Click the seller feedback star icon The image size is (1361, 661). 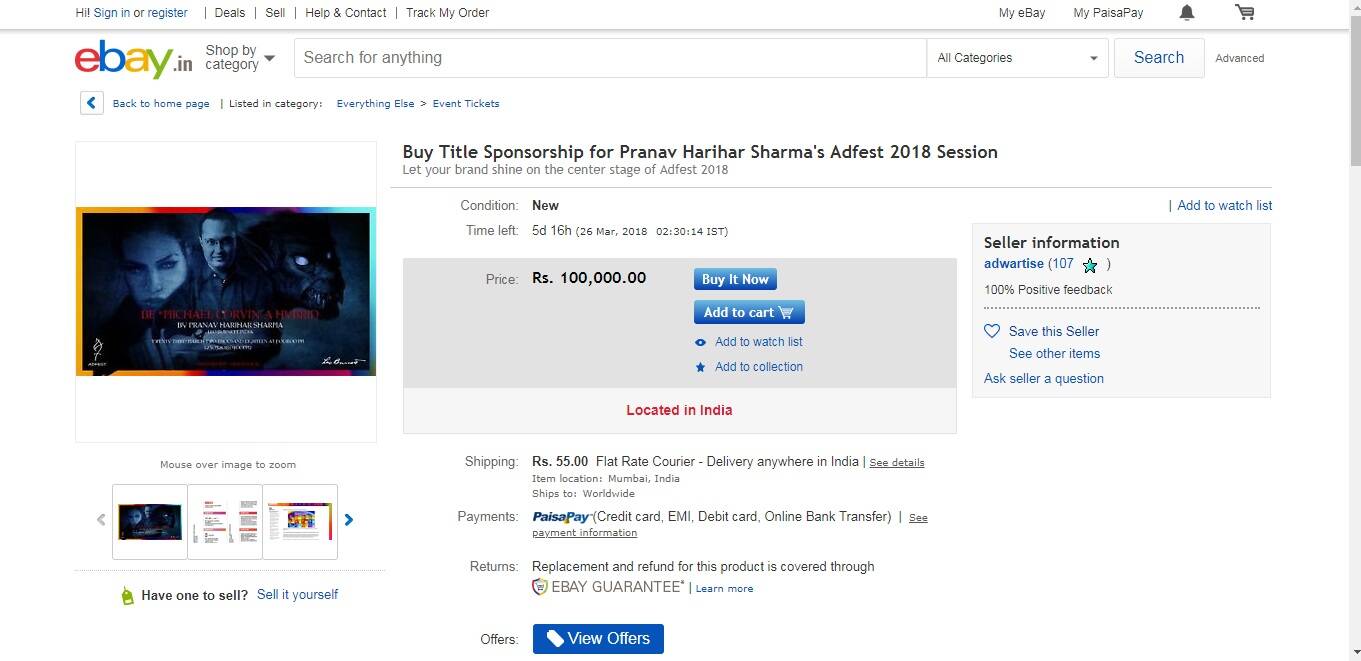(x=1090, y=265)
